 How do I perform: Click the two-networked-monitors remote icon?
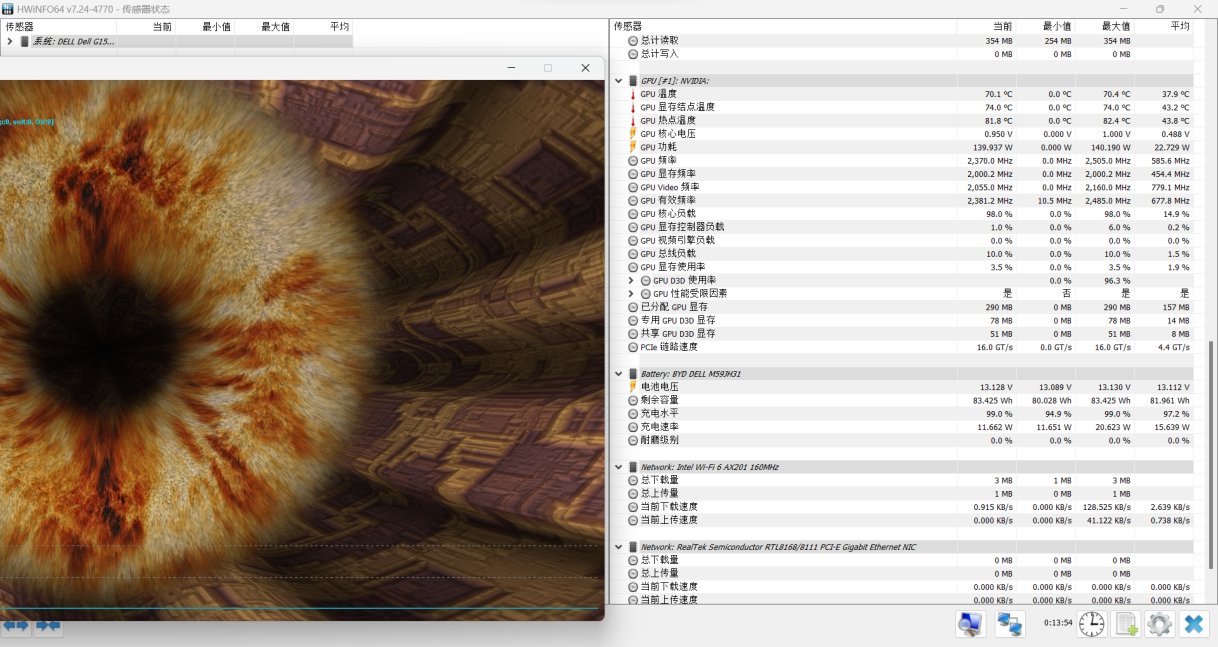[1011, 624]
